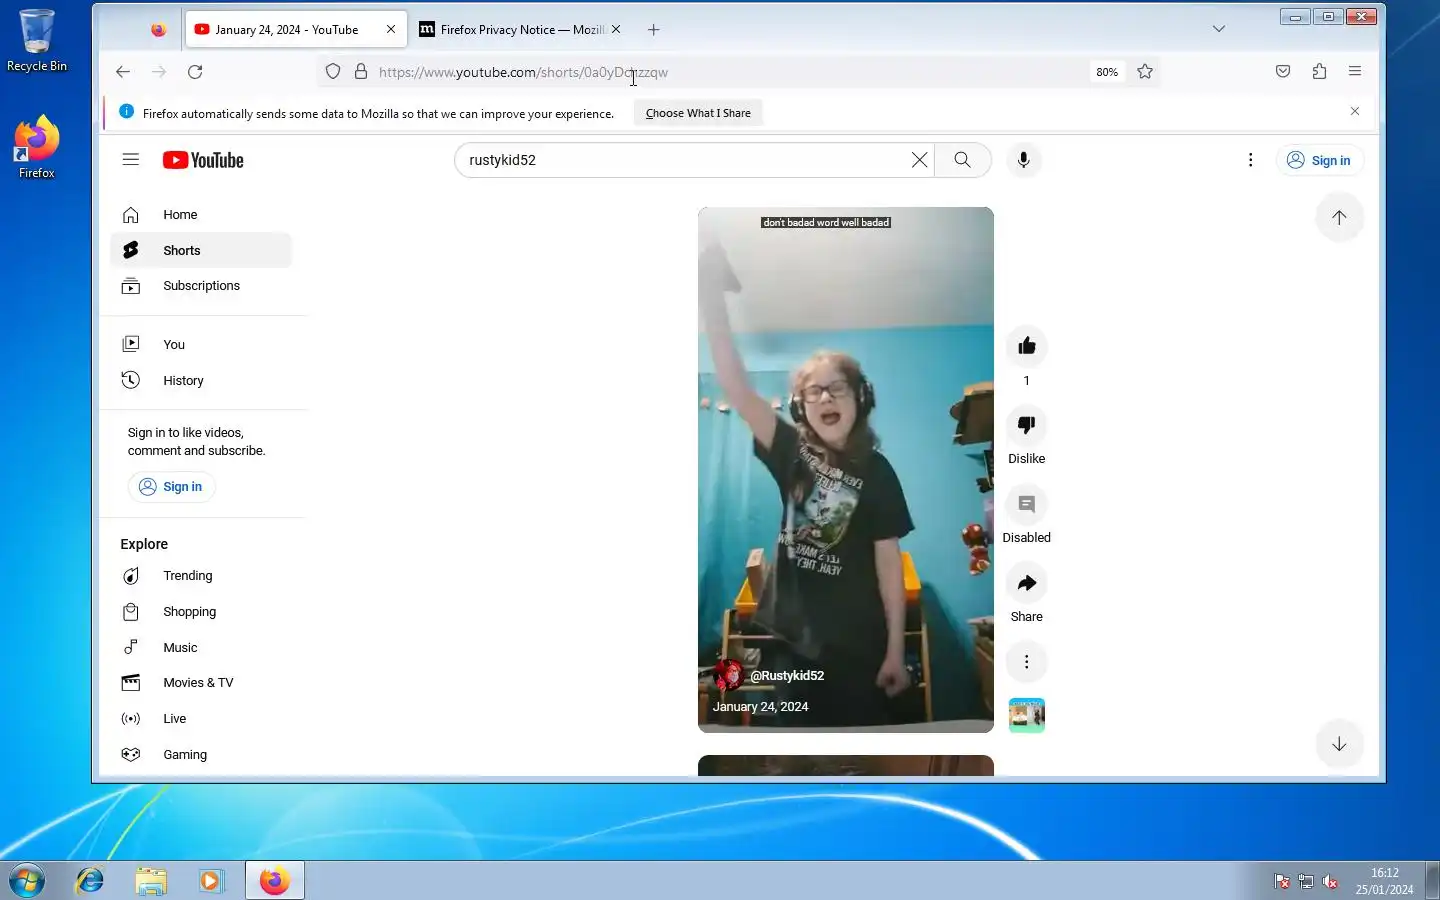Open a new tab with plus
The height and width of the screenshot is (900, 1440).
click(x=653, y=30)
